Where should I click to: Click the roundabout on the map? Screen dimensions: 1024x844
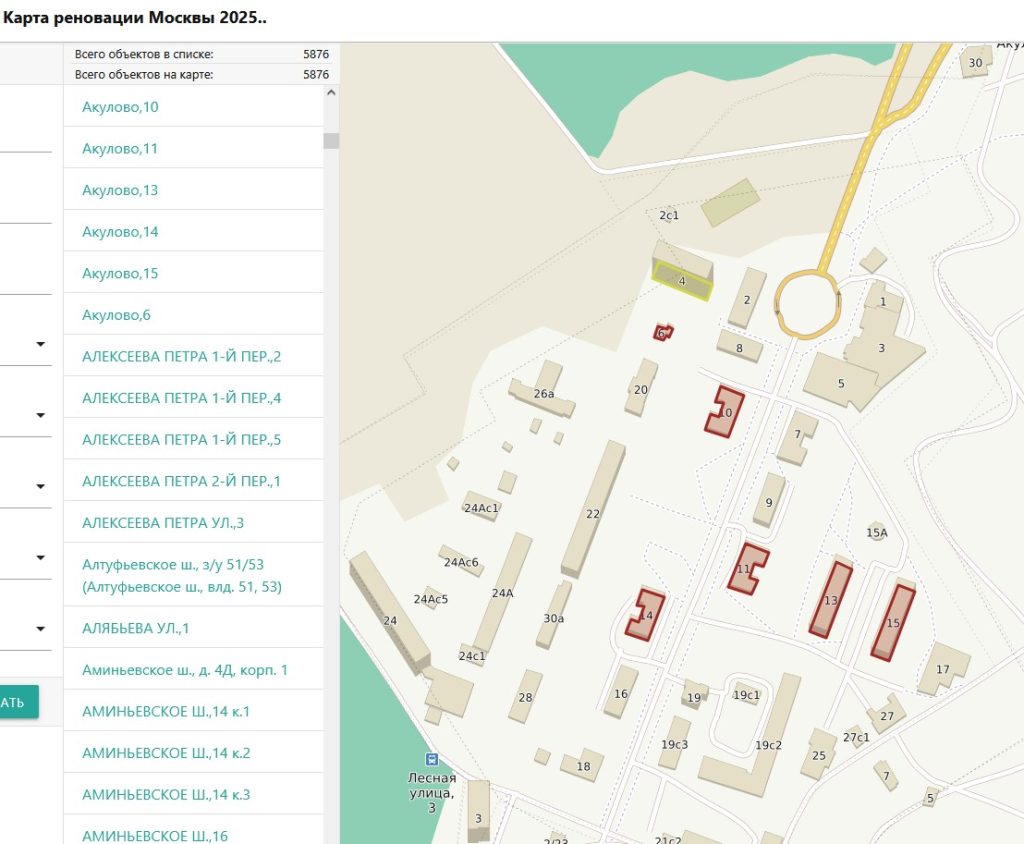[807, 304]
